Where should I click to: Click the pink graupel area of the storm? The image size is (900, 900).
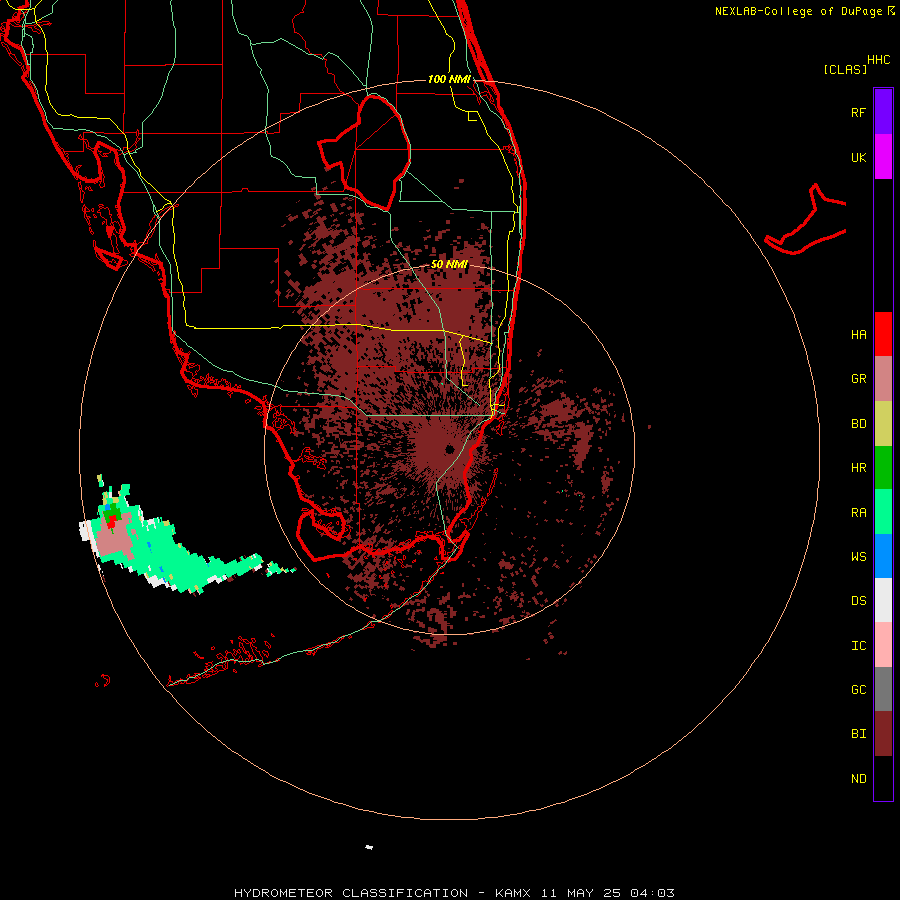115,541
